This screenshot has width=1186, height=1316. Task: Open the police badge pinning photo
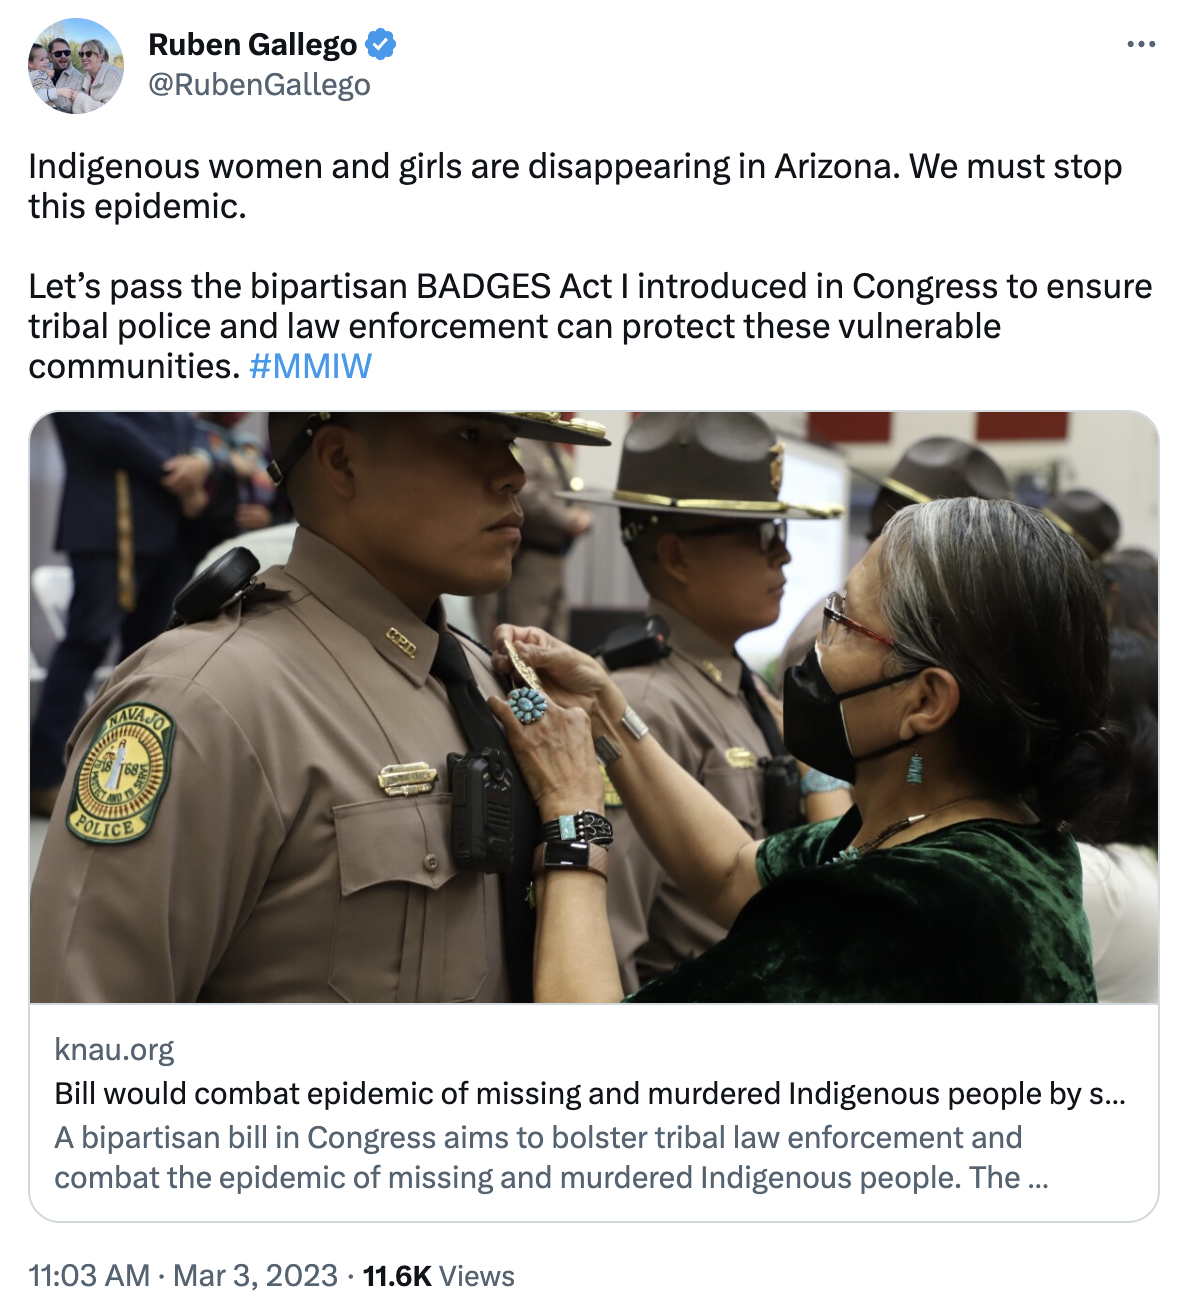594,707
